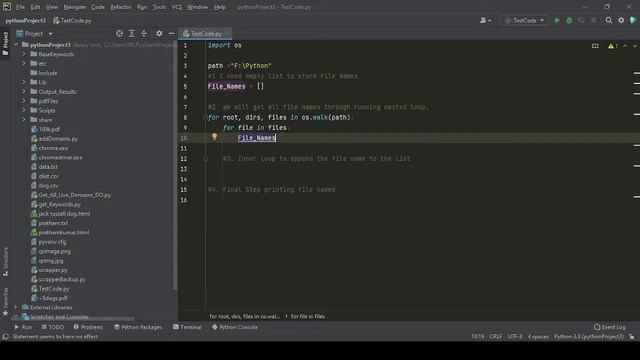Collapse the pythonProject3 root folder
The width and height of the screenshot is (640, 360).
pos(16,45)
